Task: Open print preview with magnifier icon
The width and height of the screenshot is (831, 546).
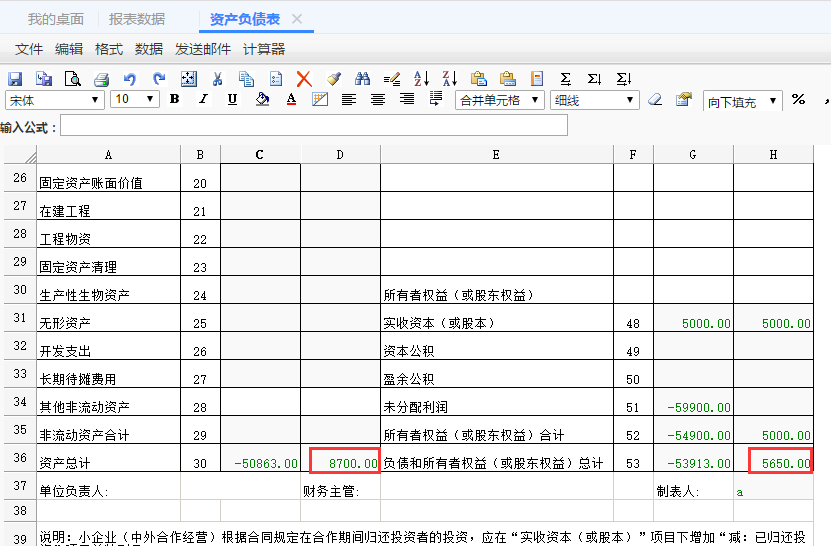Action: (72, 79)
